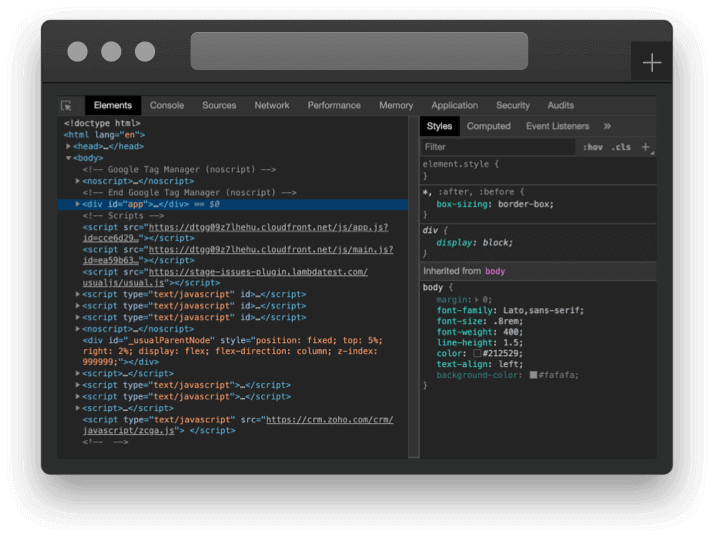Click the body link in Inherited from
The width and height of the screenshot is (714, 537).
click(495, 271)
